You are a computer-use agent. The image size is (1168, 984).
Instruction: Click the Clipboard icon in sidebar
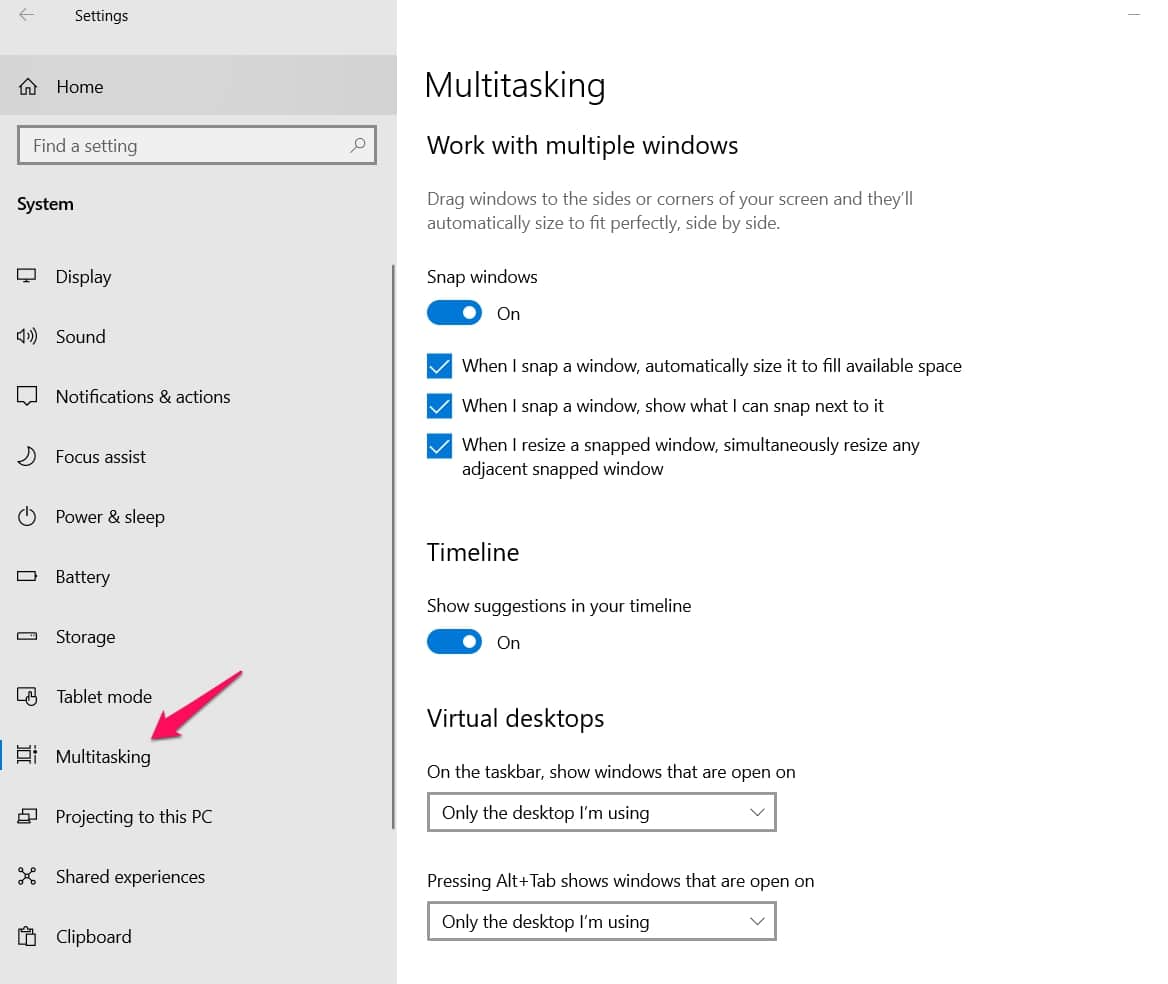coord(27,936)
